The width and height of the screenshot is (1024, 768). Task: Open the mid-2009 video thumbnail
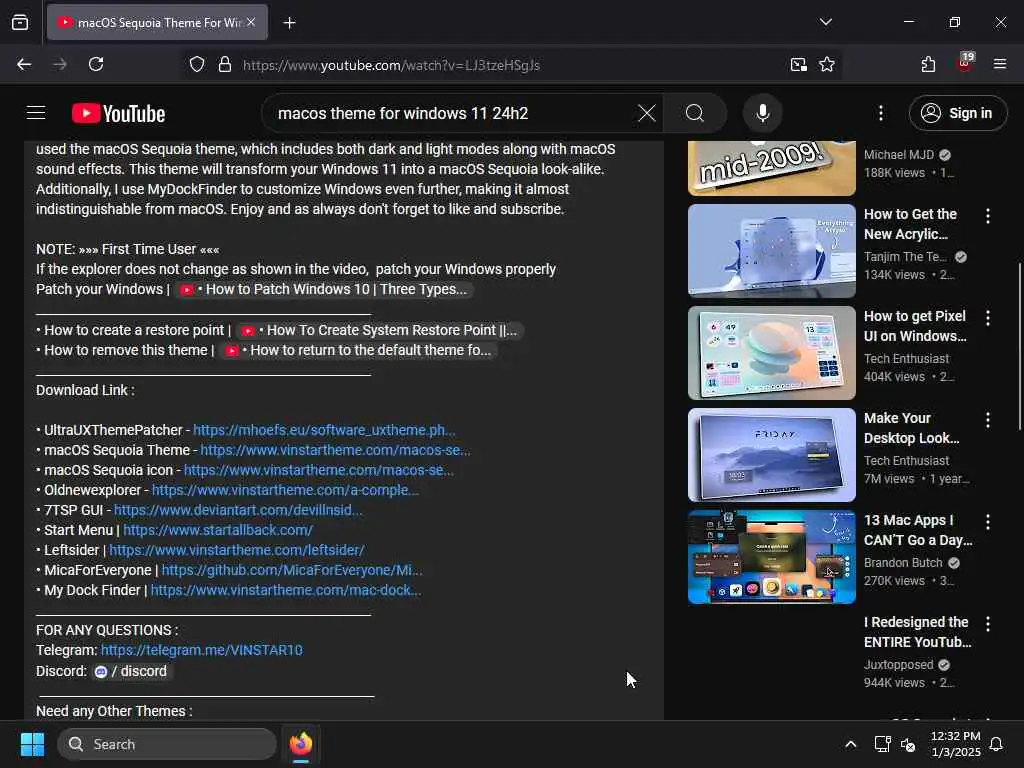(772, 168)
